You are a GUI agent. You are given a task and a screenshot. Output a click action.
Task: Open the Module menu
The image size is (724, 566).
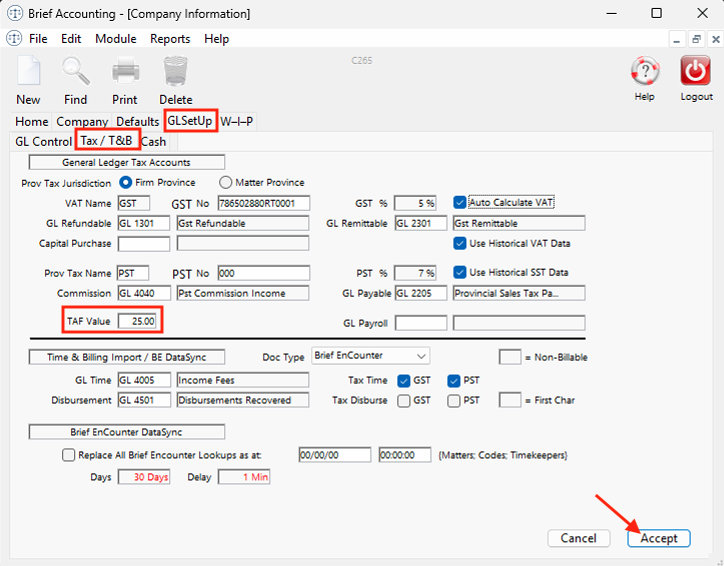tap(115, 39)
